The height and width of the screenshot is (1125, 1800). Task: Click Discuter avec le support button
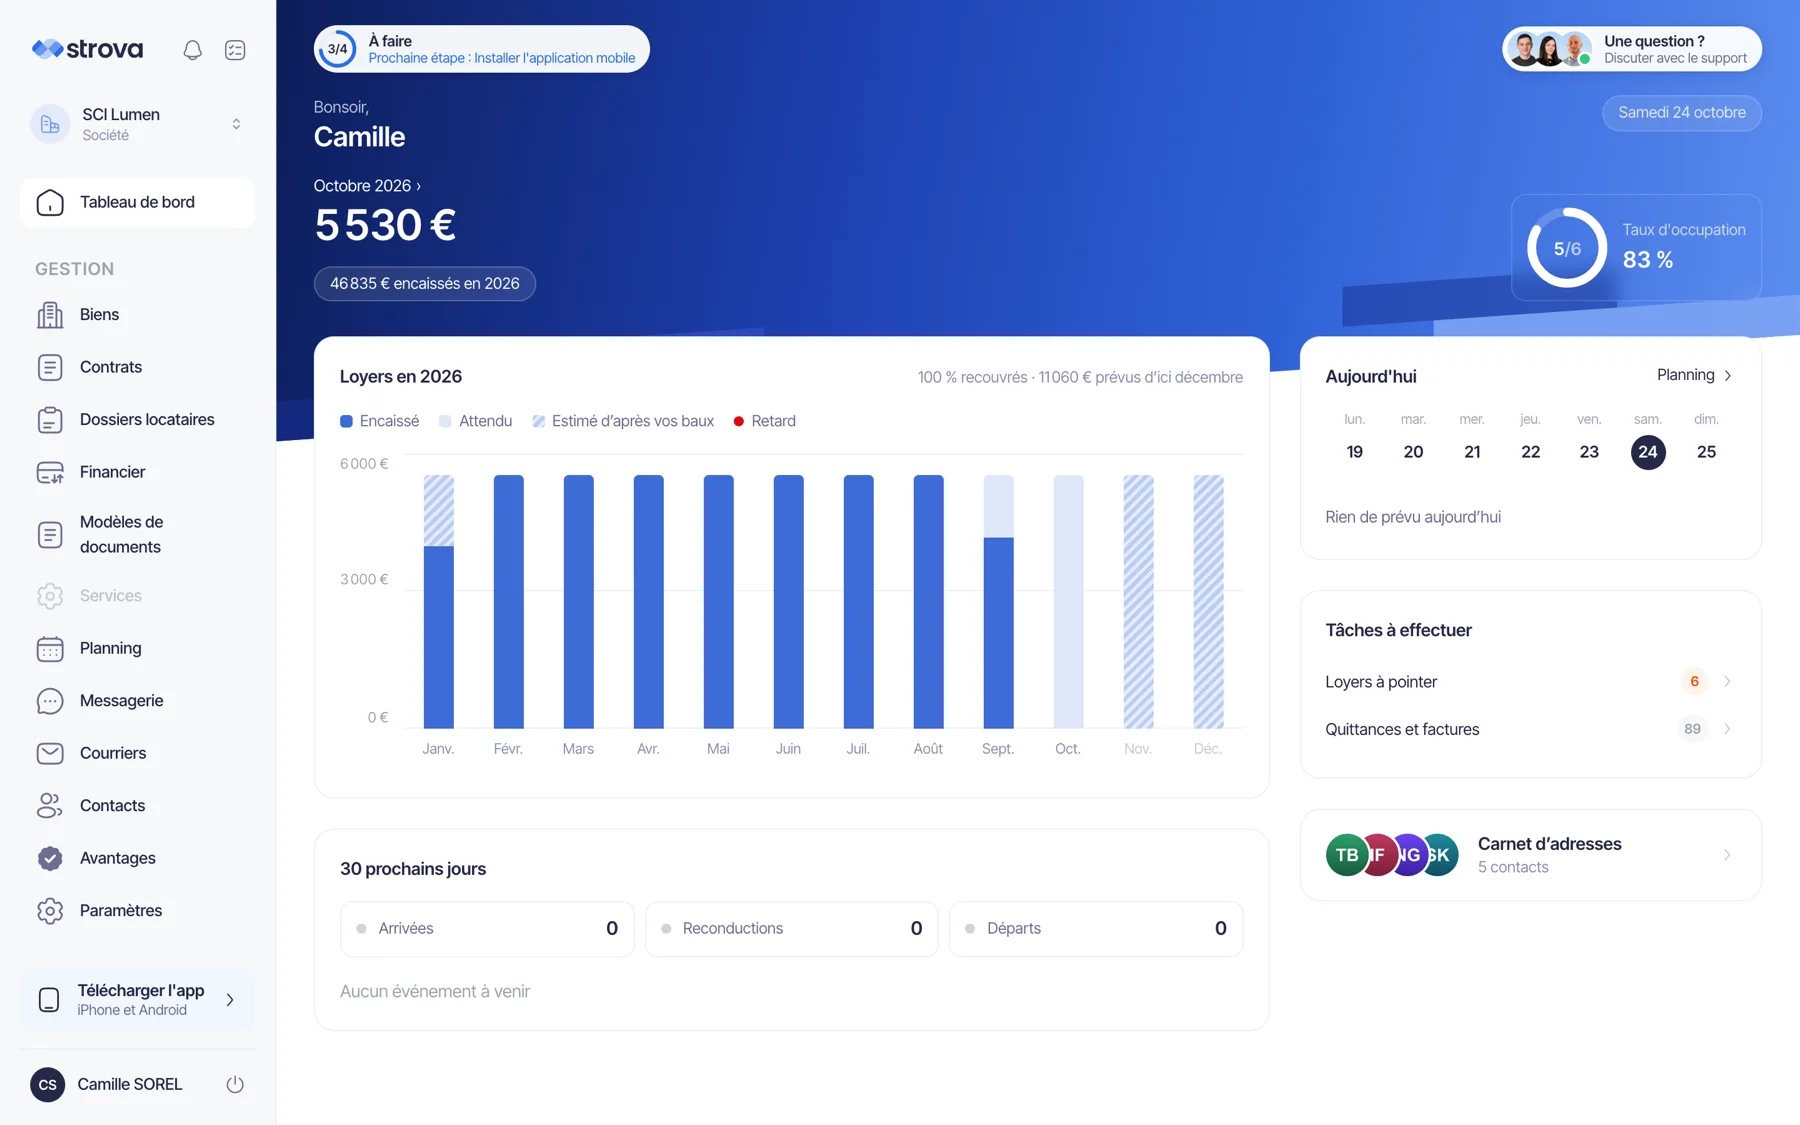tap(1632, 49)
